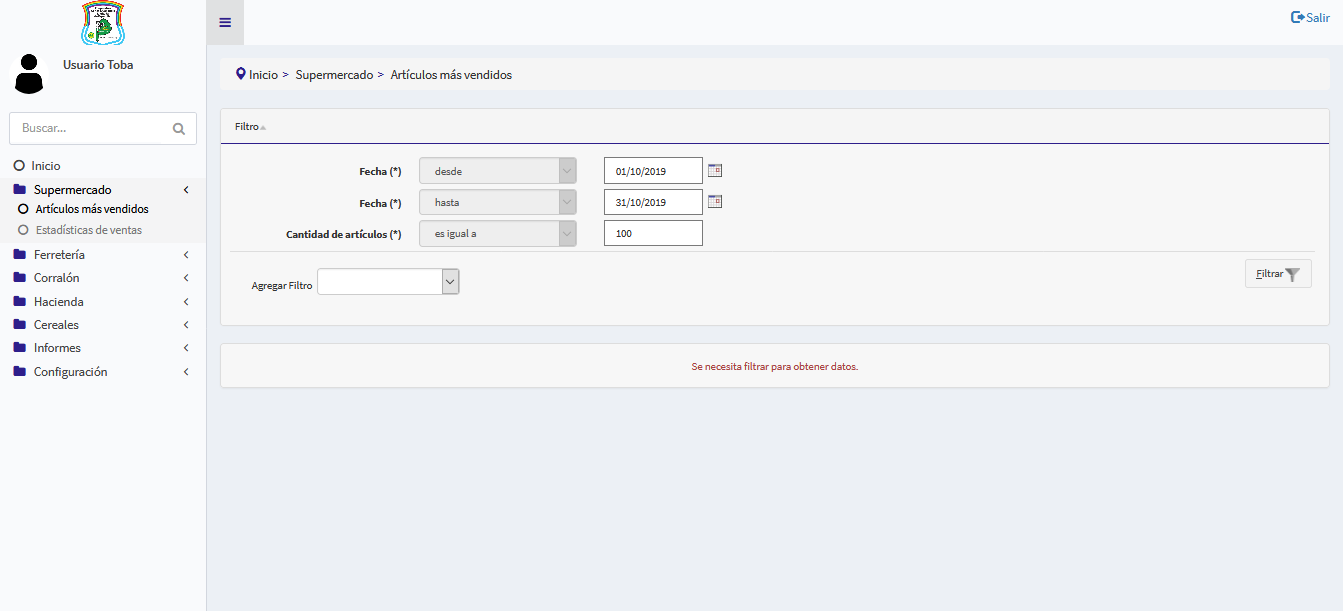1343x611 pixels.
Task: Click the user avatar icon
Action: pyautogui.click(x=29, y=75)
